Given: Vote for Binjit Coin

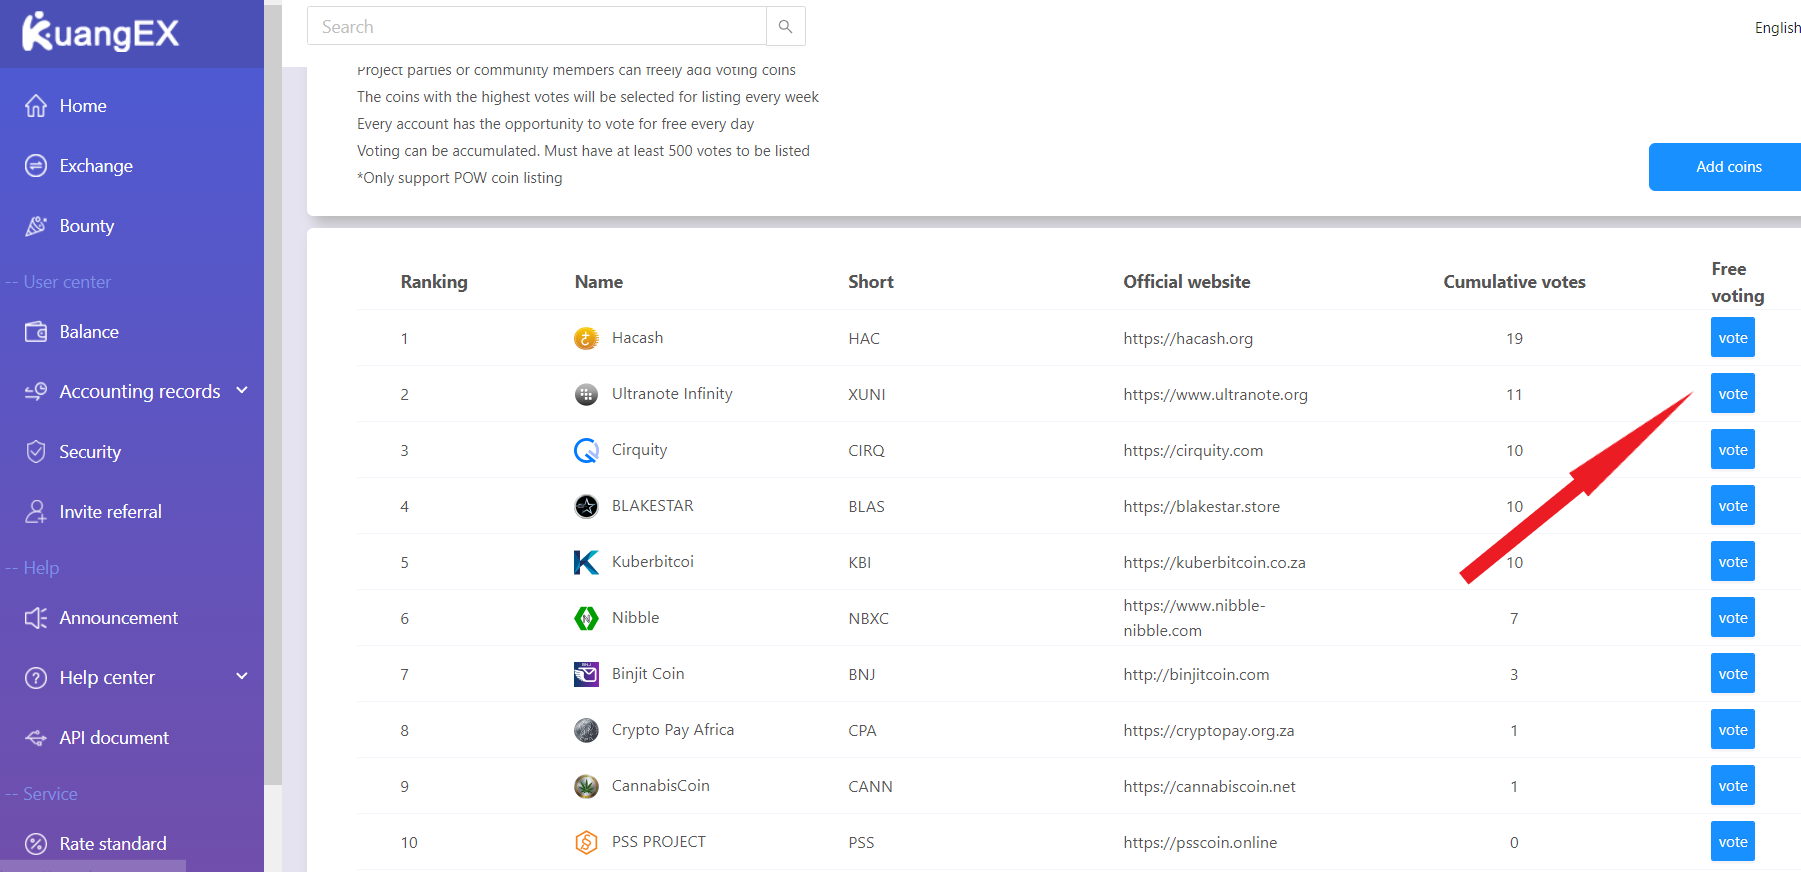Looking at the screenshot, I should 1733,674.
